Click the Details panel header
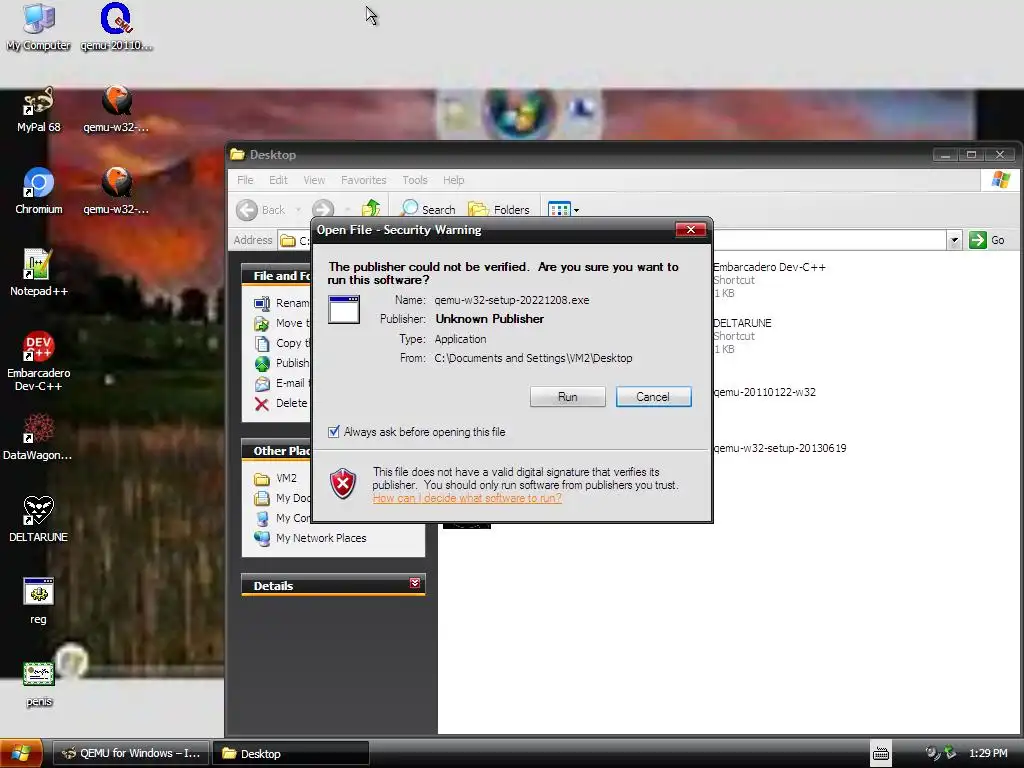Viewport: 1024px width, 768px height. (333, 585)
